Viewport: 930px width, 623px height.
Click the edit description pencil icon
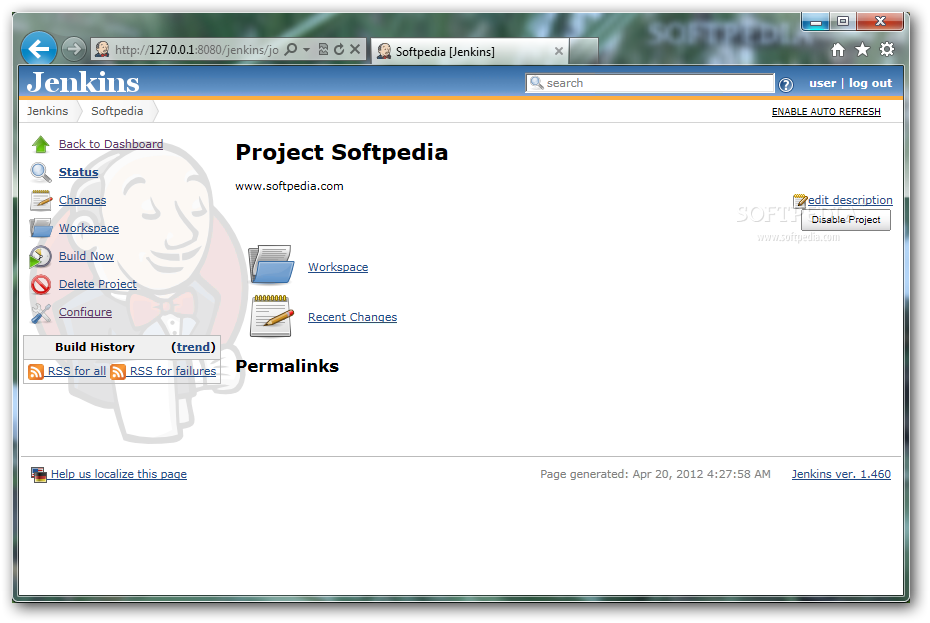pyautogui.click(x=800, y=201)
